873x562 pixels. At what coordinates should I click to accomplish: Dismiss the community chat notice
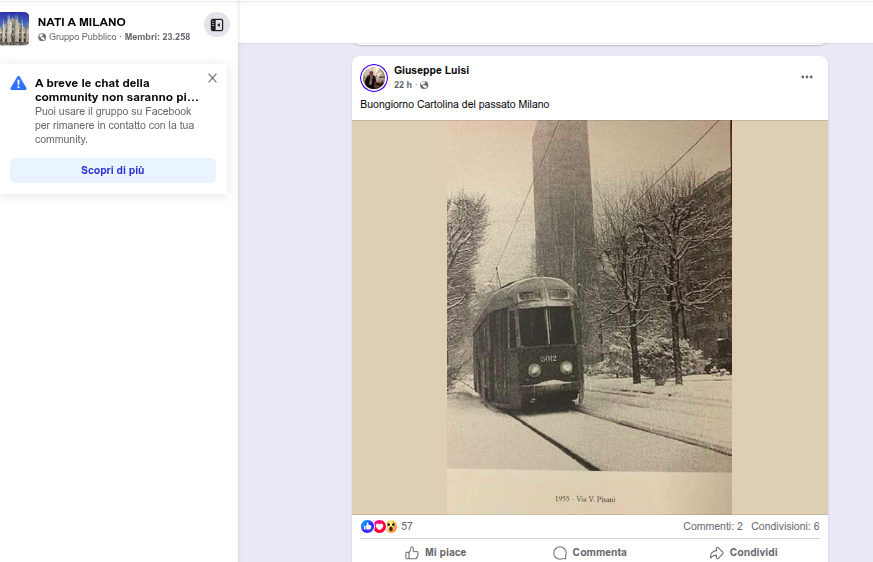click(x=212, y=78)
